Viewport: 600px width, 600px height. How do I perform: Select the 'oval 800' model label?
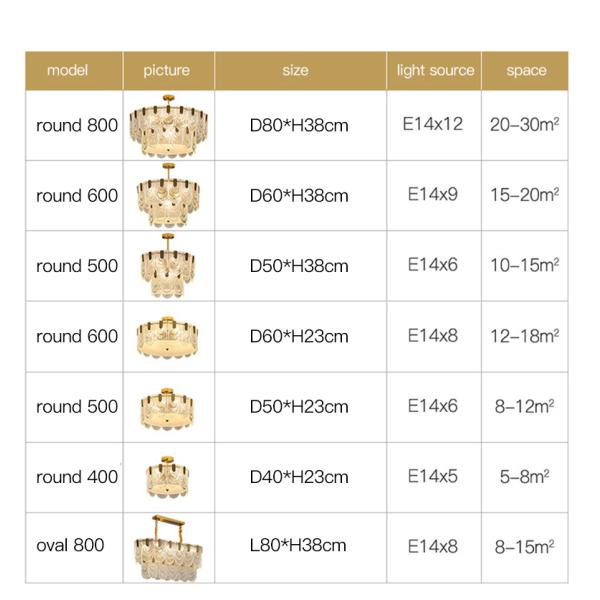70,546
